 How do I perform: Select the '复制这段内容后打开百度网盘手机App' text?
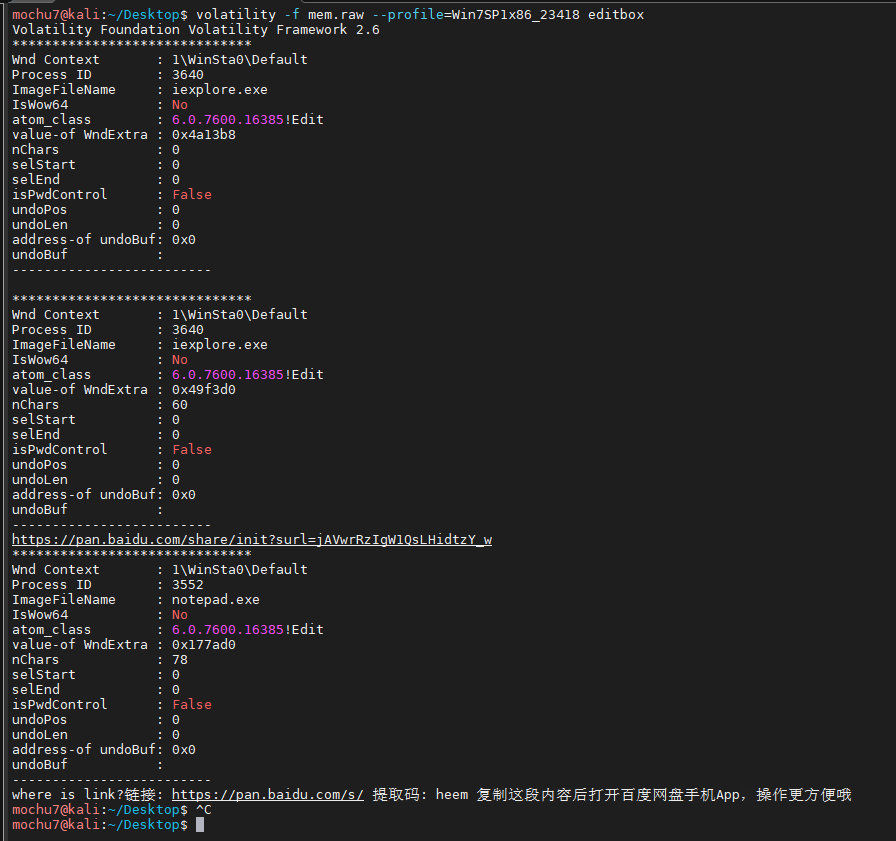(608, 794)
